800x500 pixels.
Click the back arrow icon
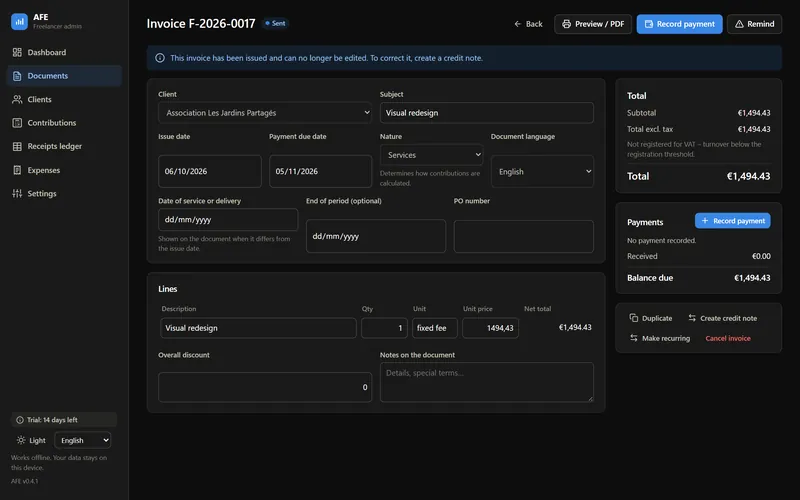(x=517, y=24)
